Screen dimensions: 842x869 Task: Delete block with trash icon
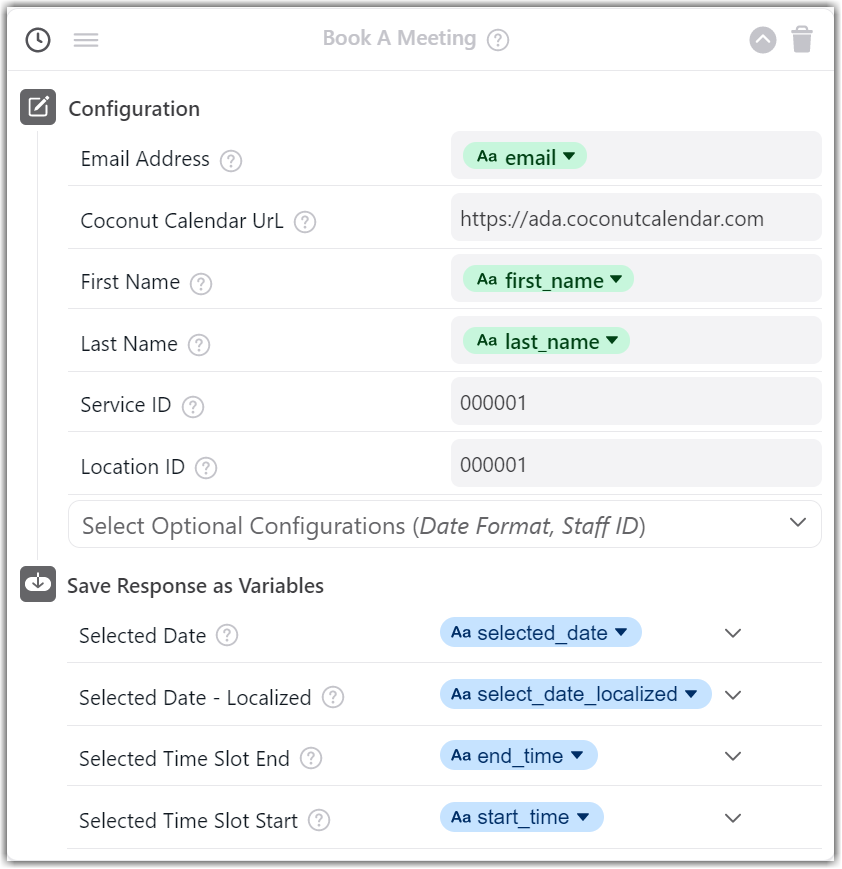(802, 40)
